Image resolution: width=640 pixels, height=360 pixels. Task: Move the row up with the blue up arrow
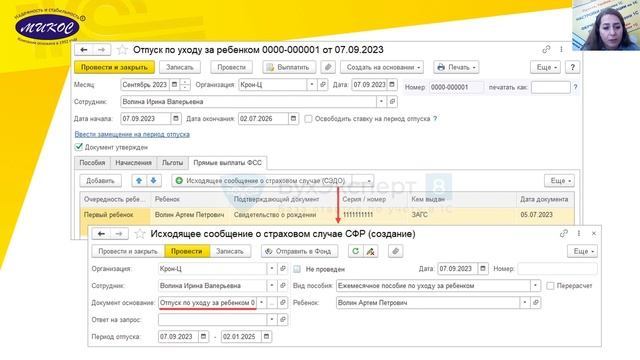(139, 180)
